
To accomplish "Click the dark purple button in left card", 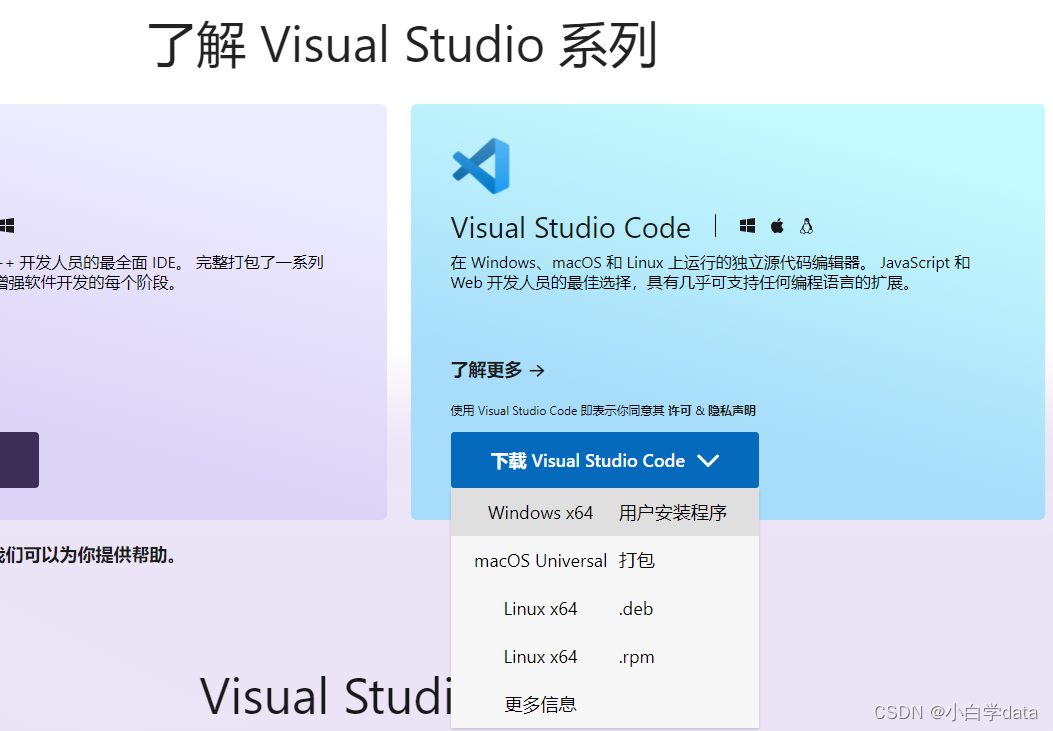I will (x=19, y=460).
